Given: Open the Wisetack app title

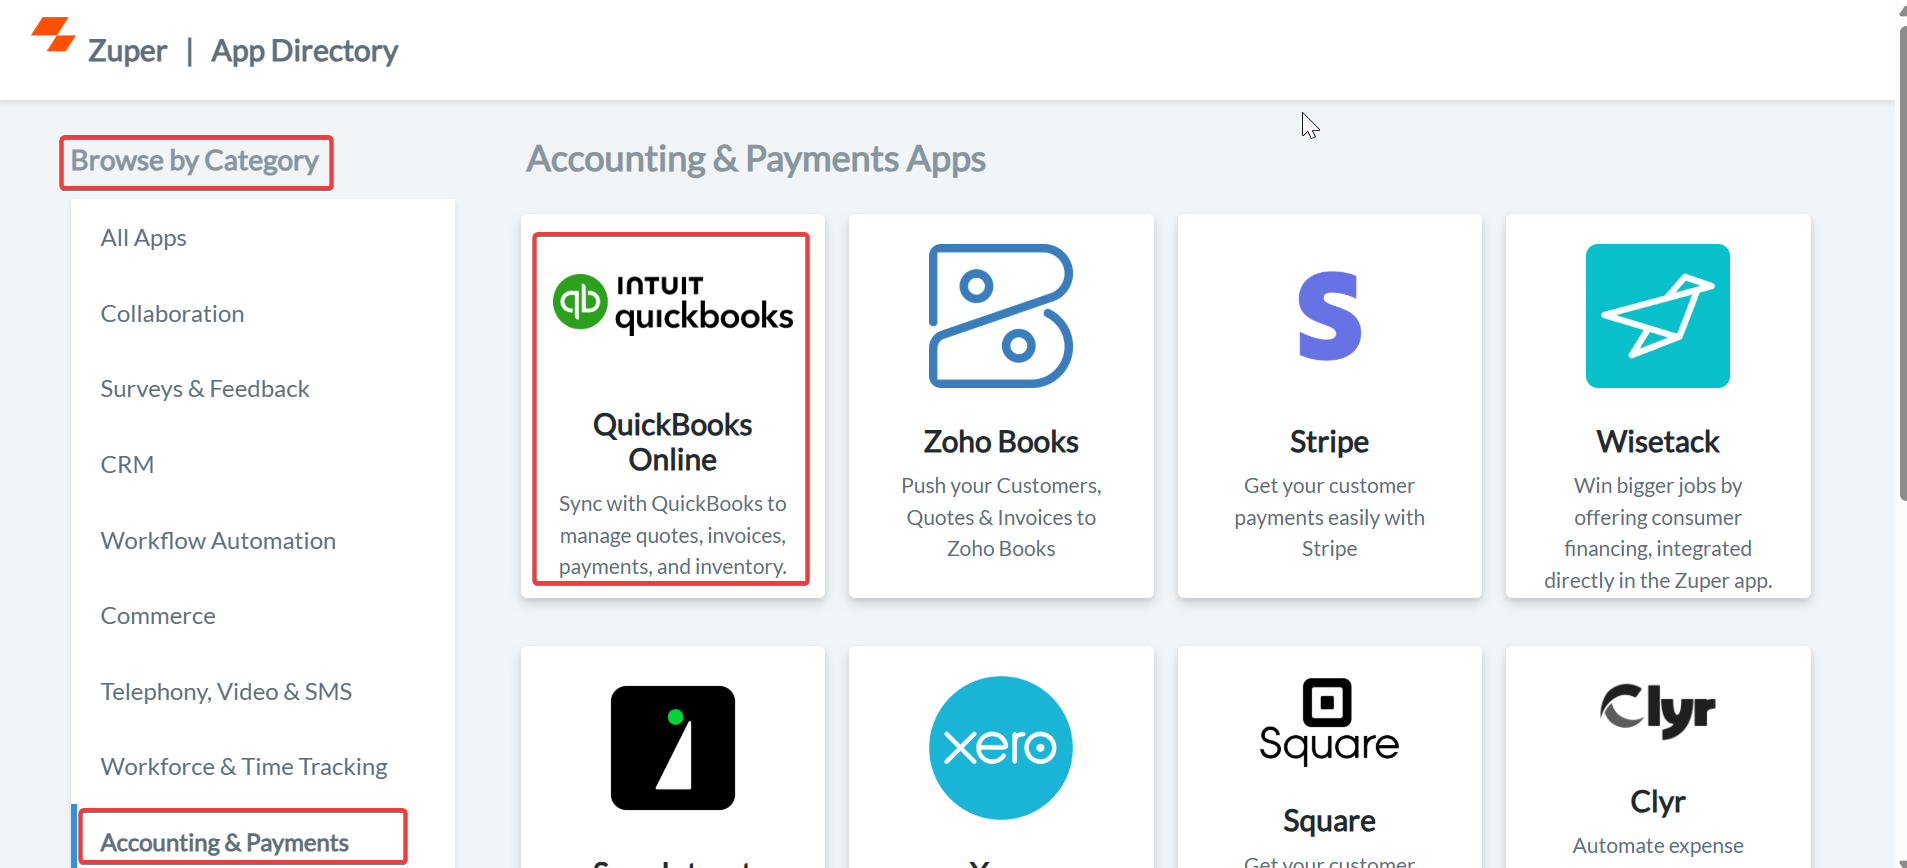Looking at the screenshot, I should pyautogui.click(x=1658, y=442).
